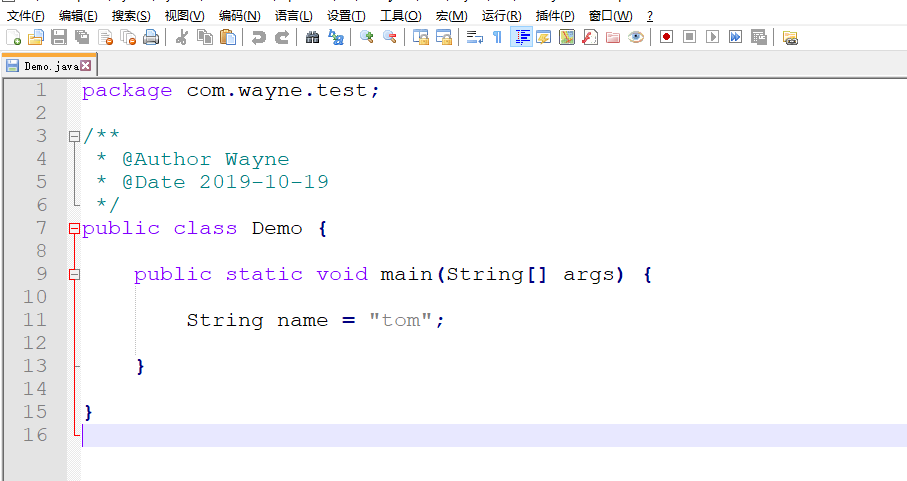The height and width of the screenshot is (481, 907).
Task: Toggle synchronized horizontal scrolling
Action: click(444, 38)
